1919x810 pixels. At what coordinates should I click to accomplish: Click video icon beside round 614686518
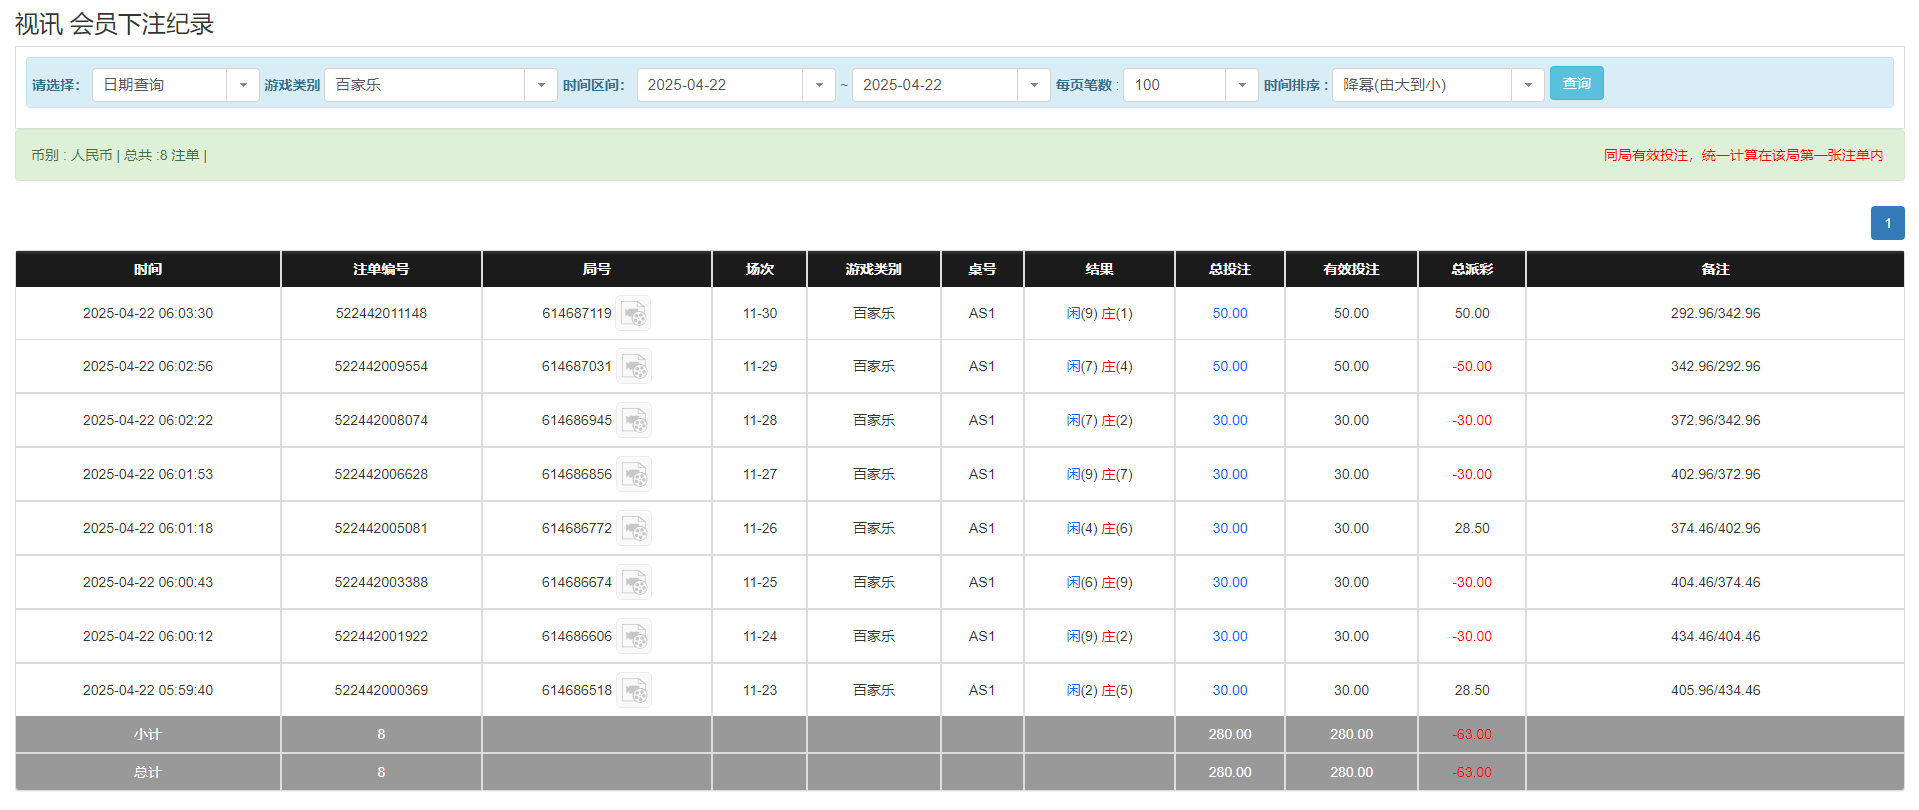pos(633,691)
